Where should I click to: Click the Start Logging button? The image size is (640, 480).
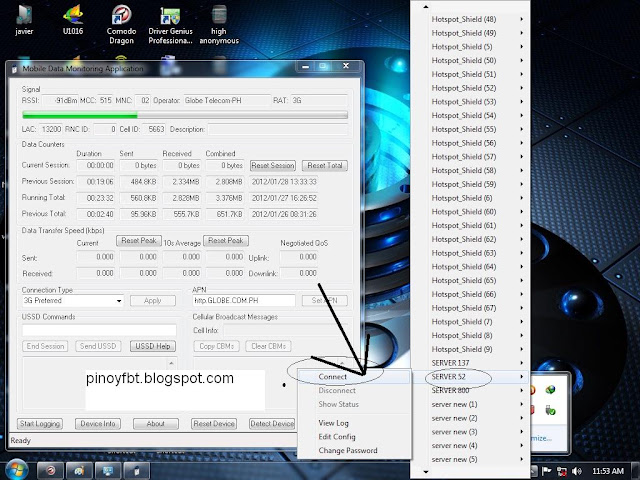40,424
